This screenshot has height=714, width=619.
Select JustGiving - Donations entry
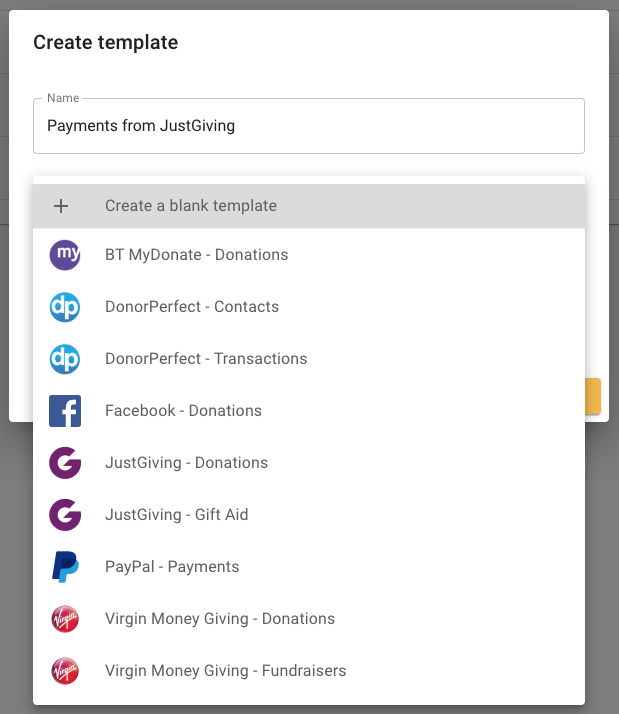tap(186, 463)
